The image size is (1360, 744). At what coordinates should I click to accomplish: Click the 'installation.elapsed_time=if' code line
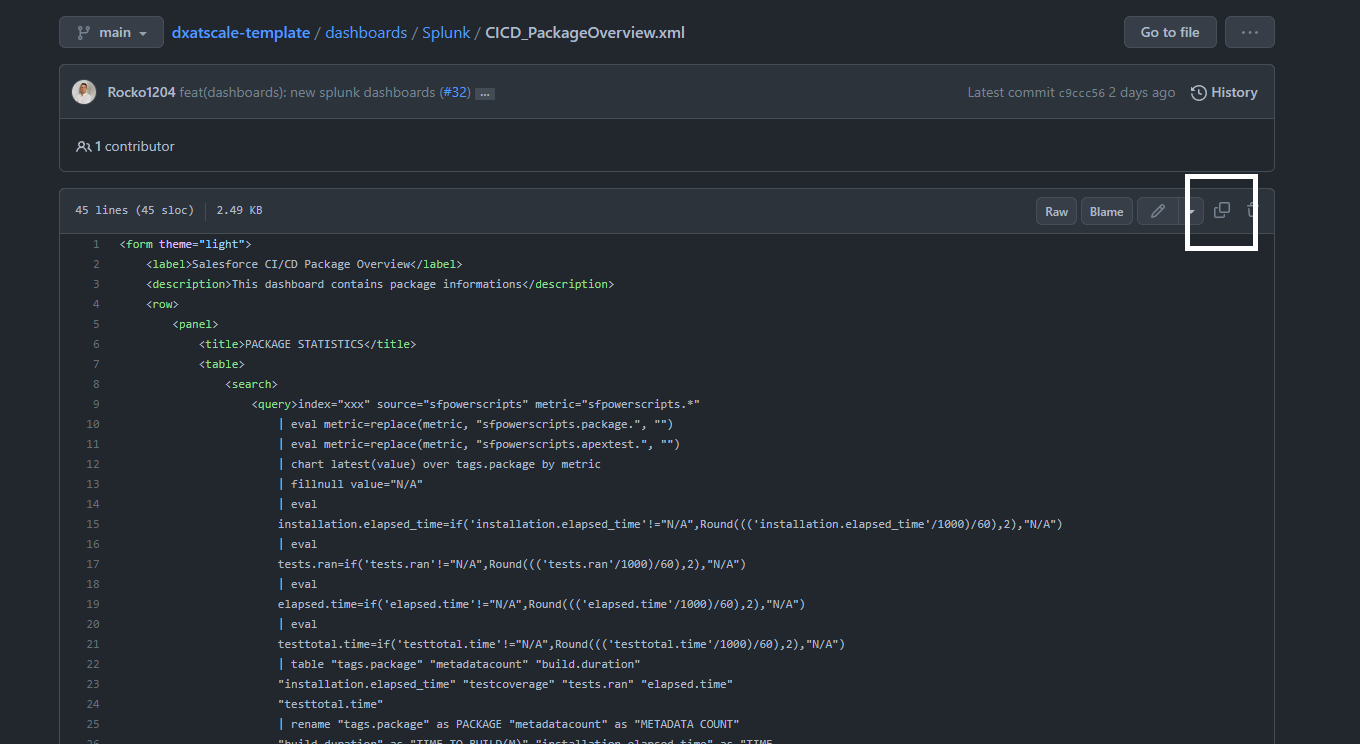670,524
